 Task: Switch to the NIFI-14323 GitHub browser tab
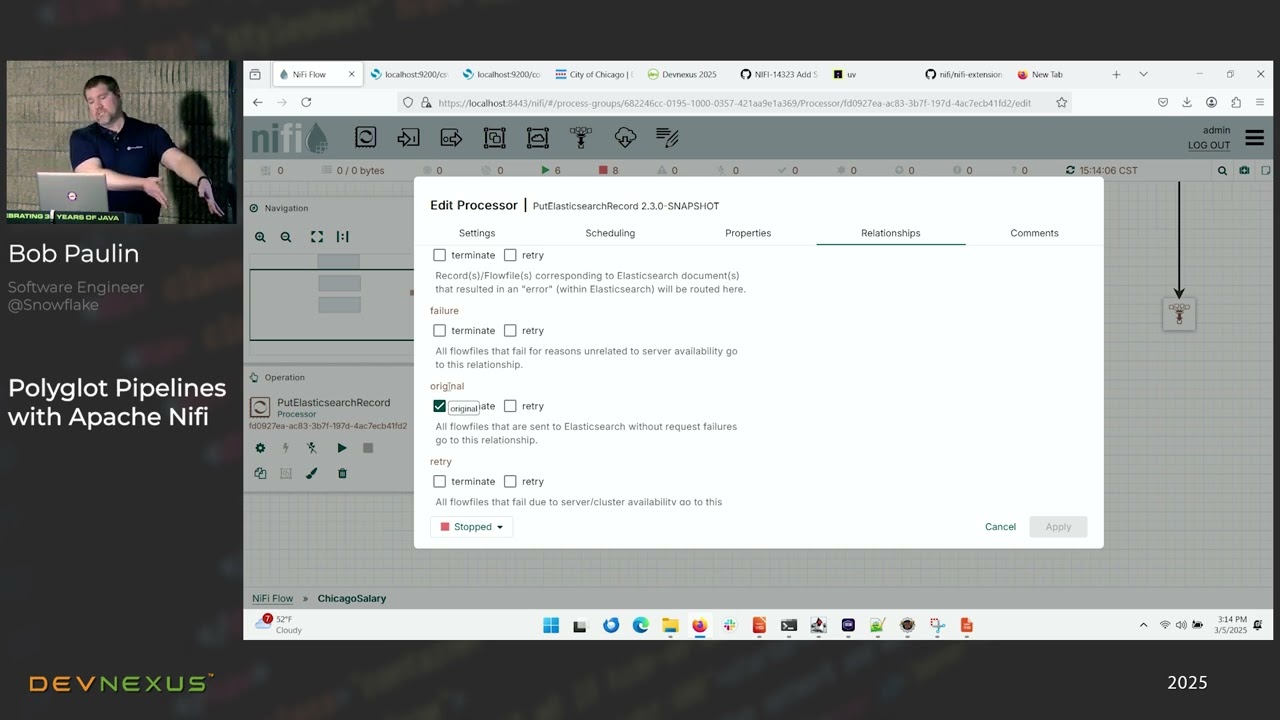click(x=778, y=74)
